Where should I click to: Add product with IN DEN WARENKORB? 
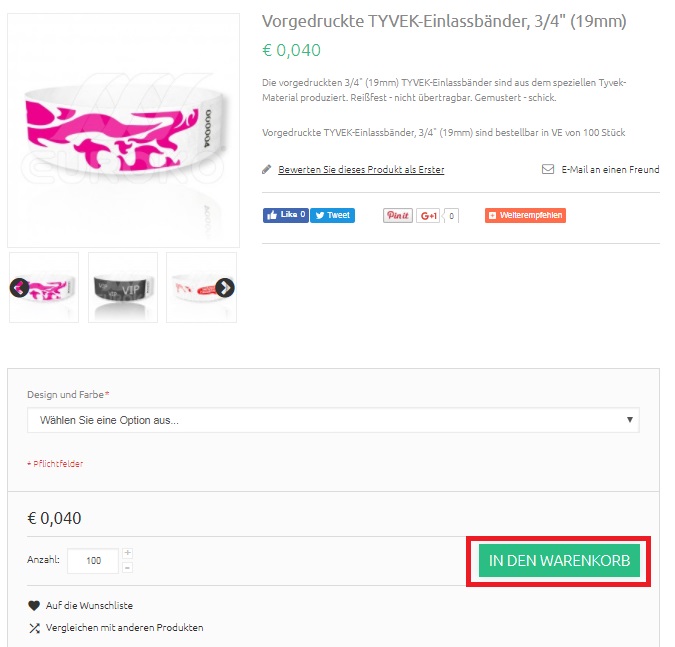559,561
